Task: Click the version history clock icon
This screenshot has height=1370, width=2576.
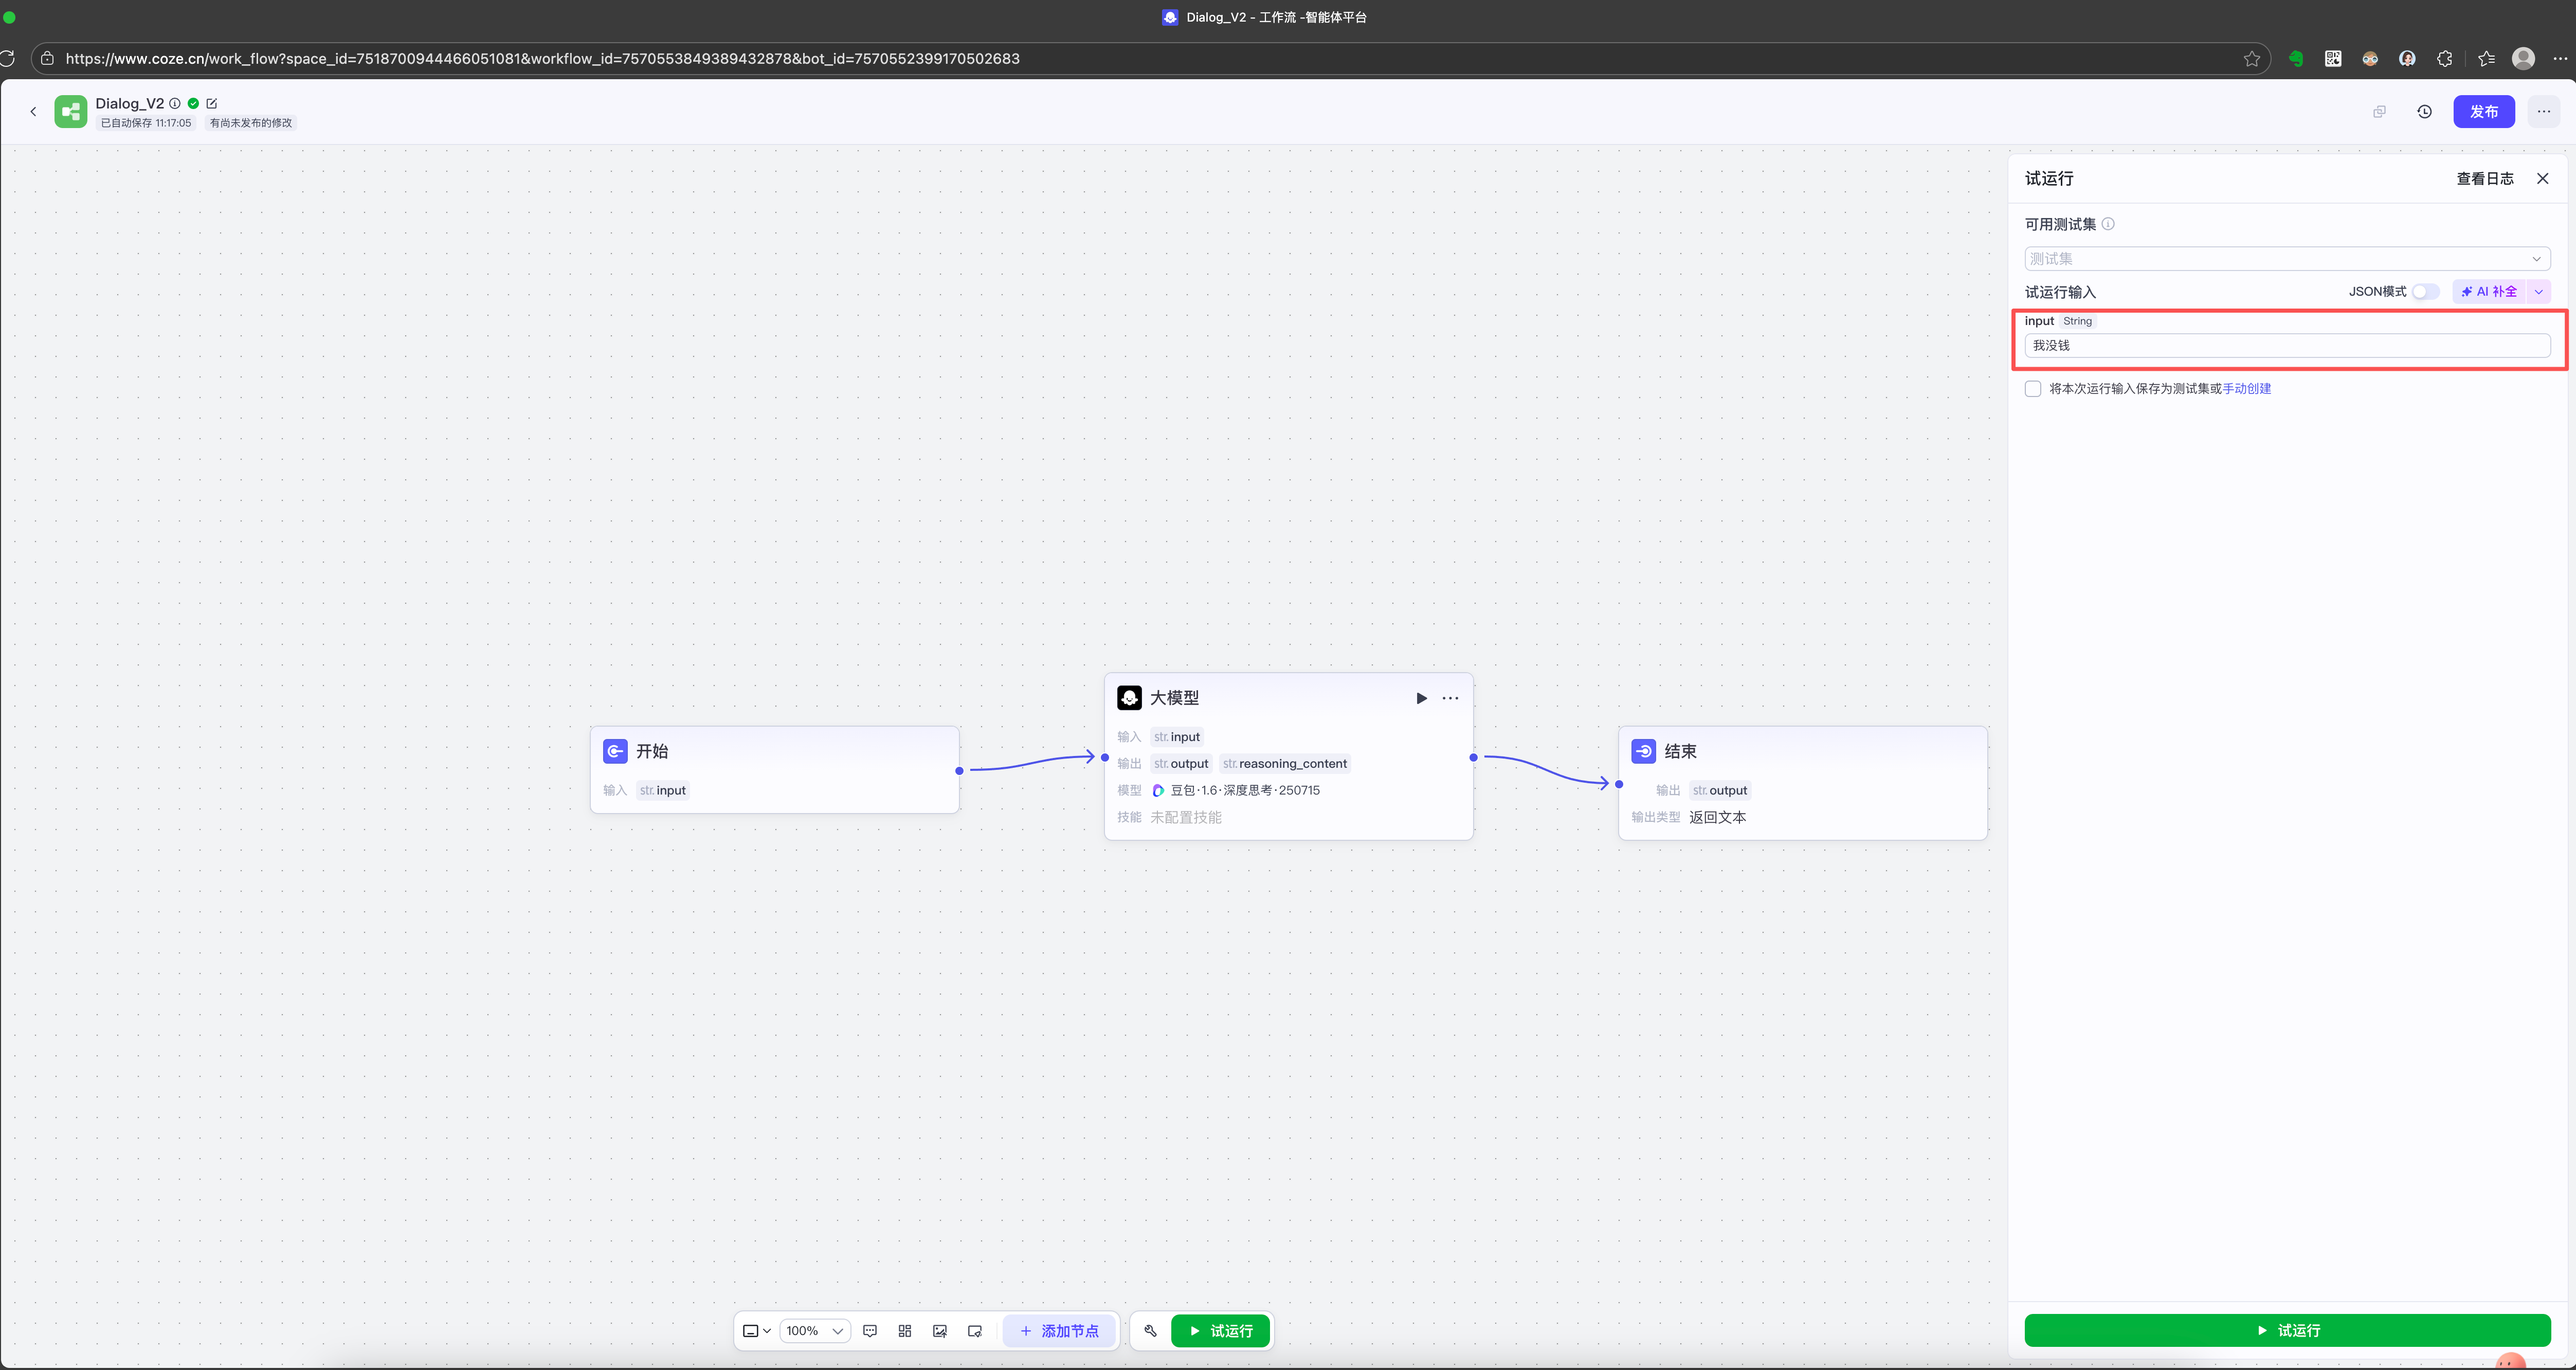Action: click(x=2425, y=112)
